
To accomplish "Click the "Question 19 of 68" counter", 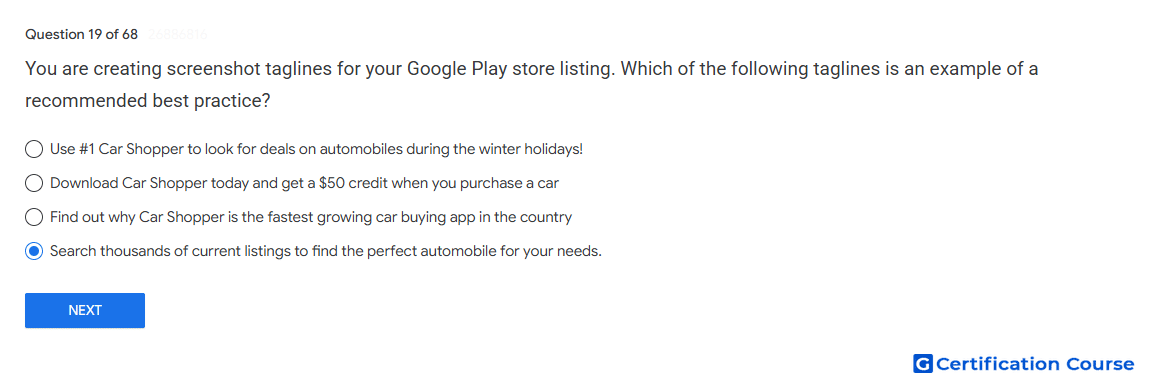I will click(x=81, y=34).
